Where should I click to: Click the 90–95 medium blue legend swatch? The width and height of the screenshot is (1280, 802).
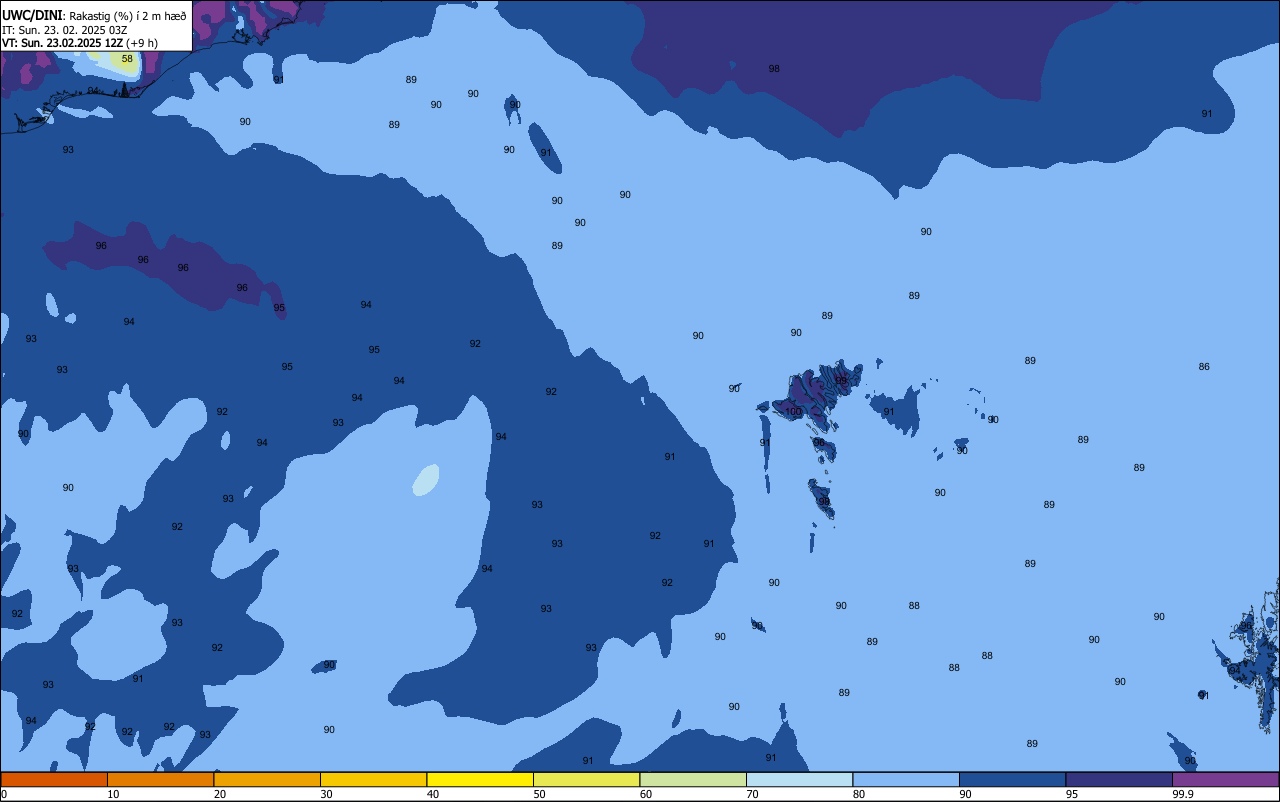tap(1013, 779)
